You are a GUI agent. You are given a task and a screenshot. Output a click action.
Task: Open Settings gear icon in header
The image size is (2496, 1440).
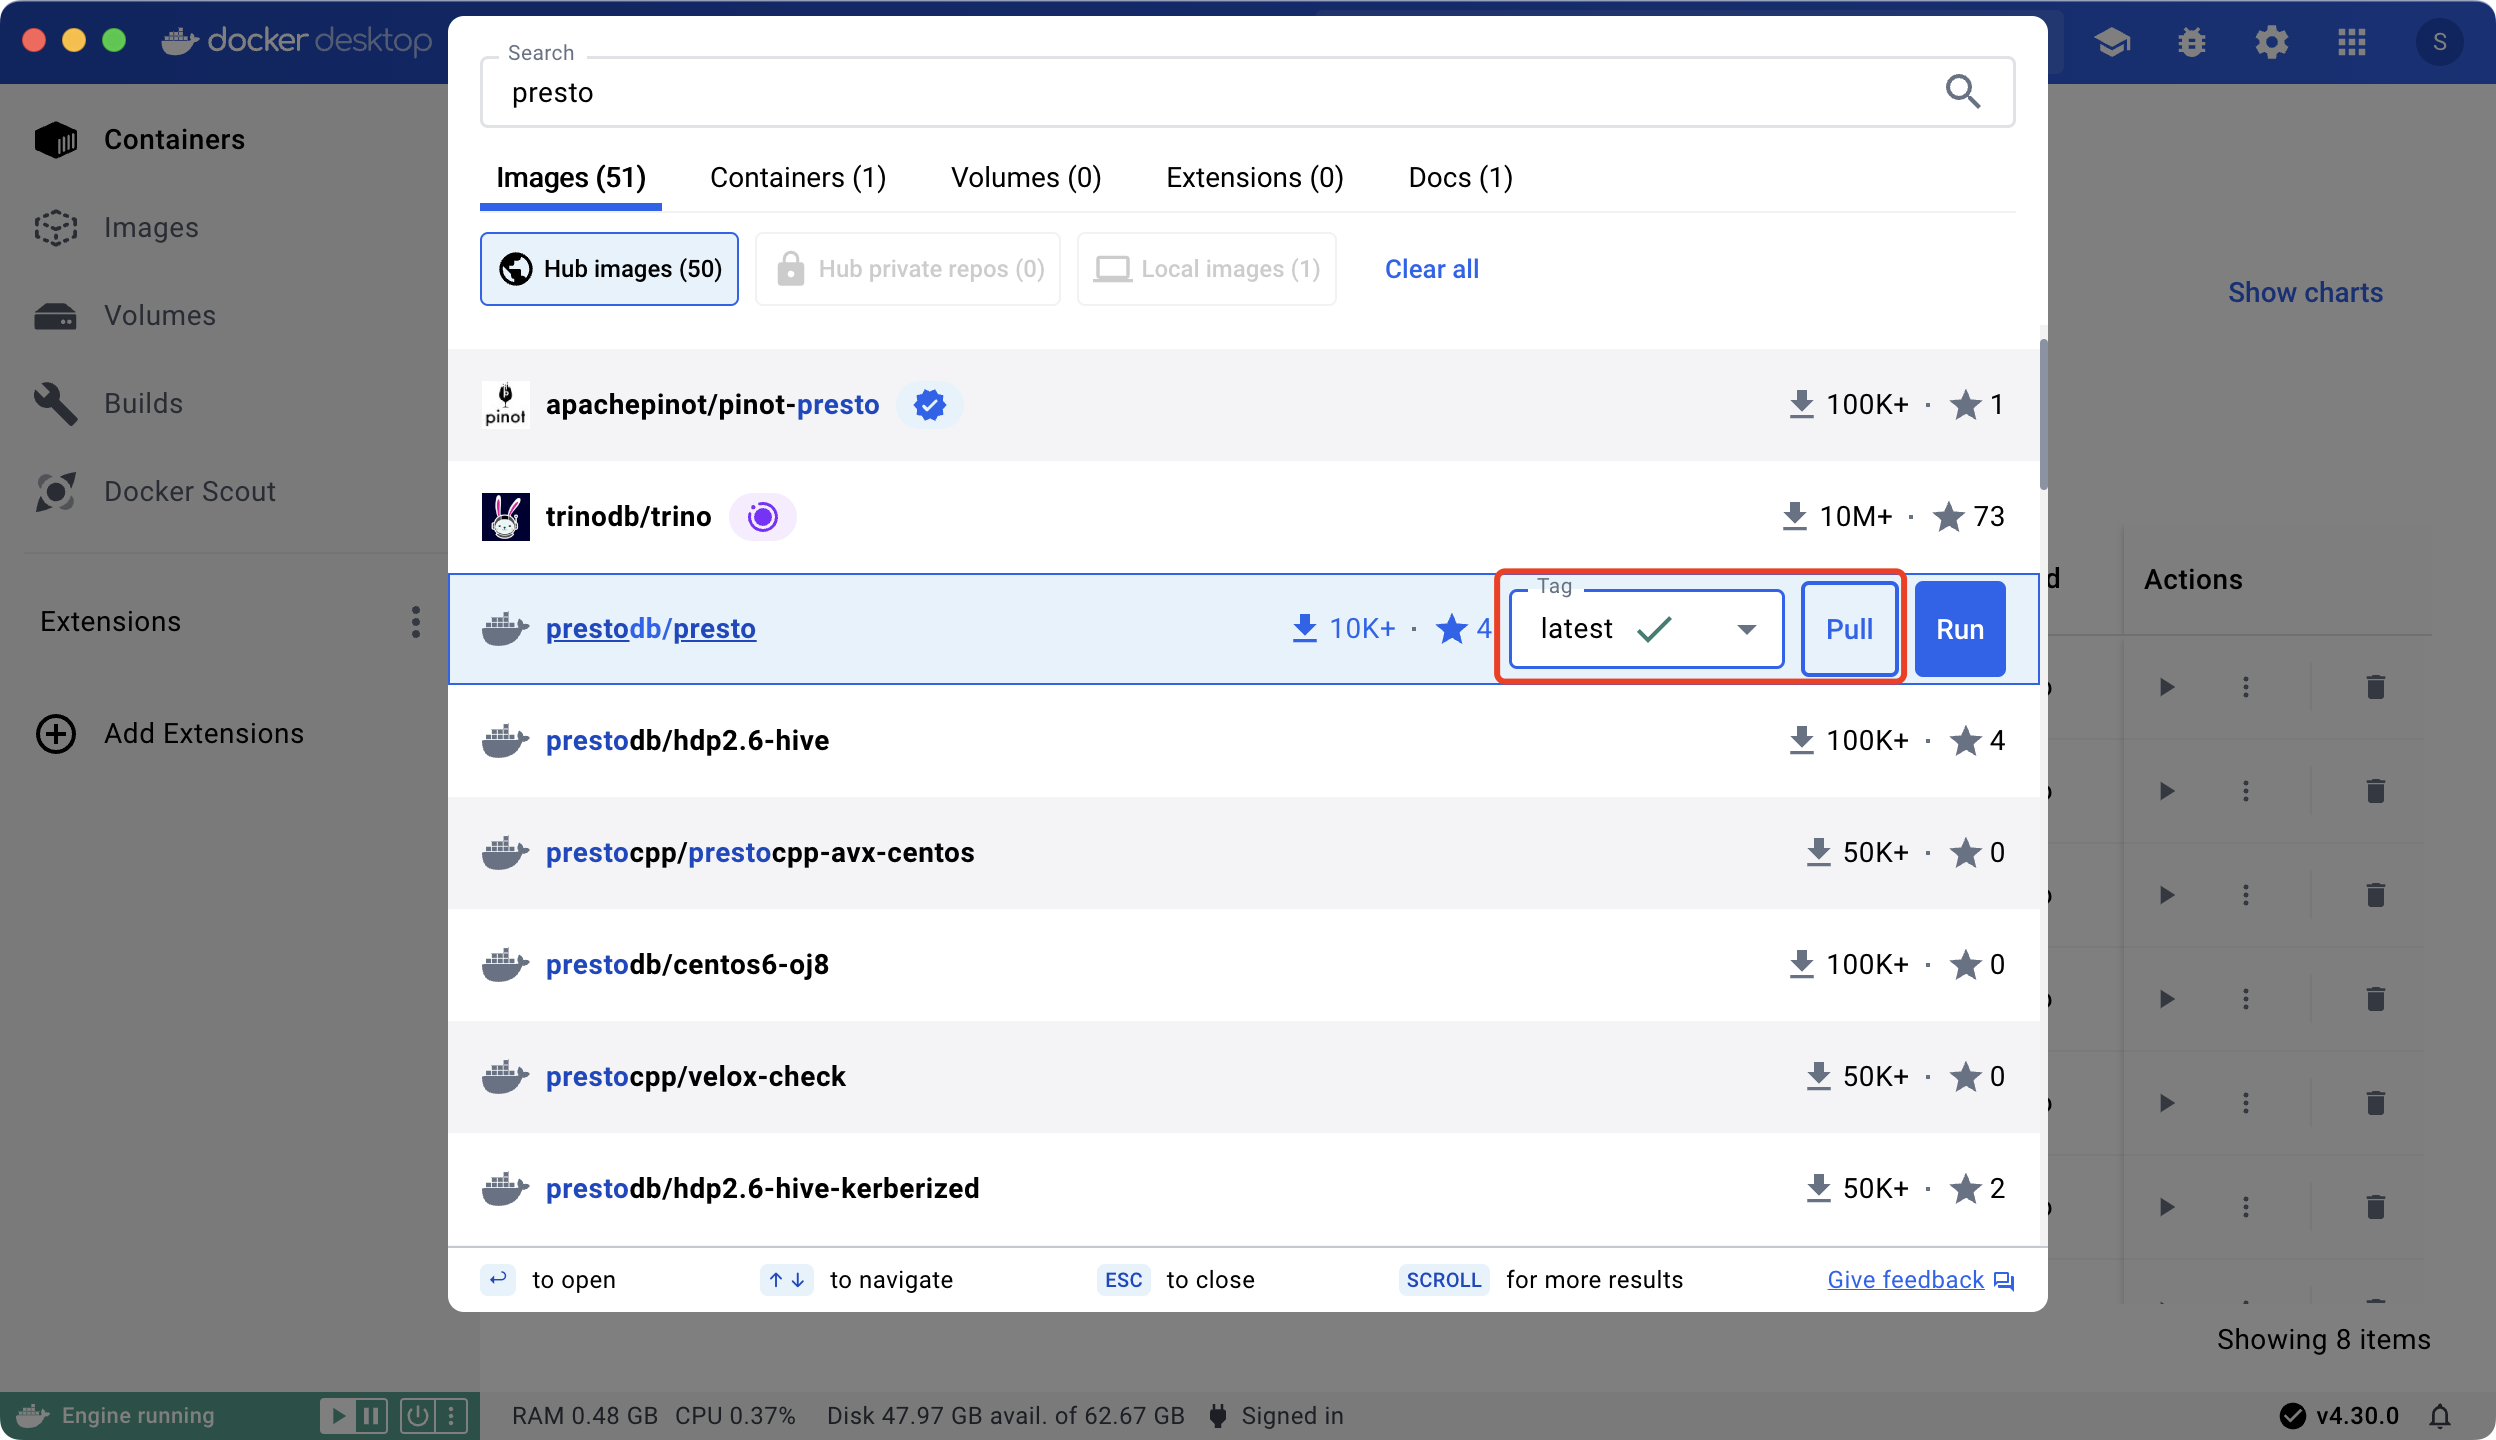tap(2271, 42)
